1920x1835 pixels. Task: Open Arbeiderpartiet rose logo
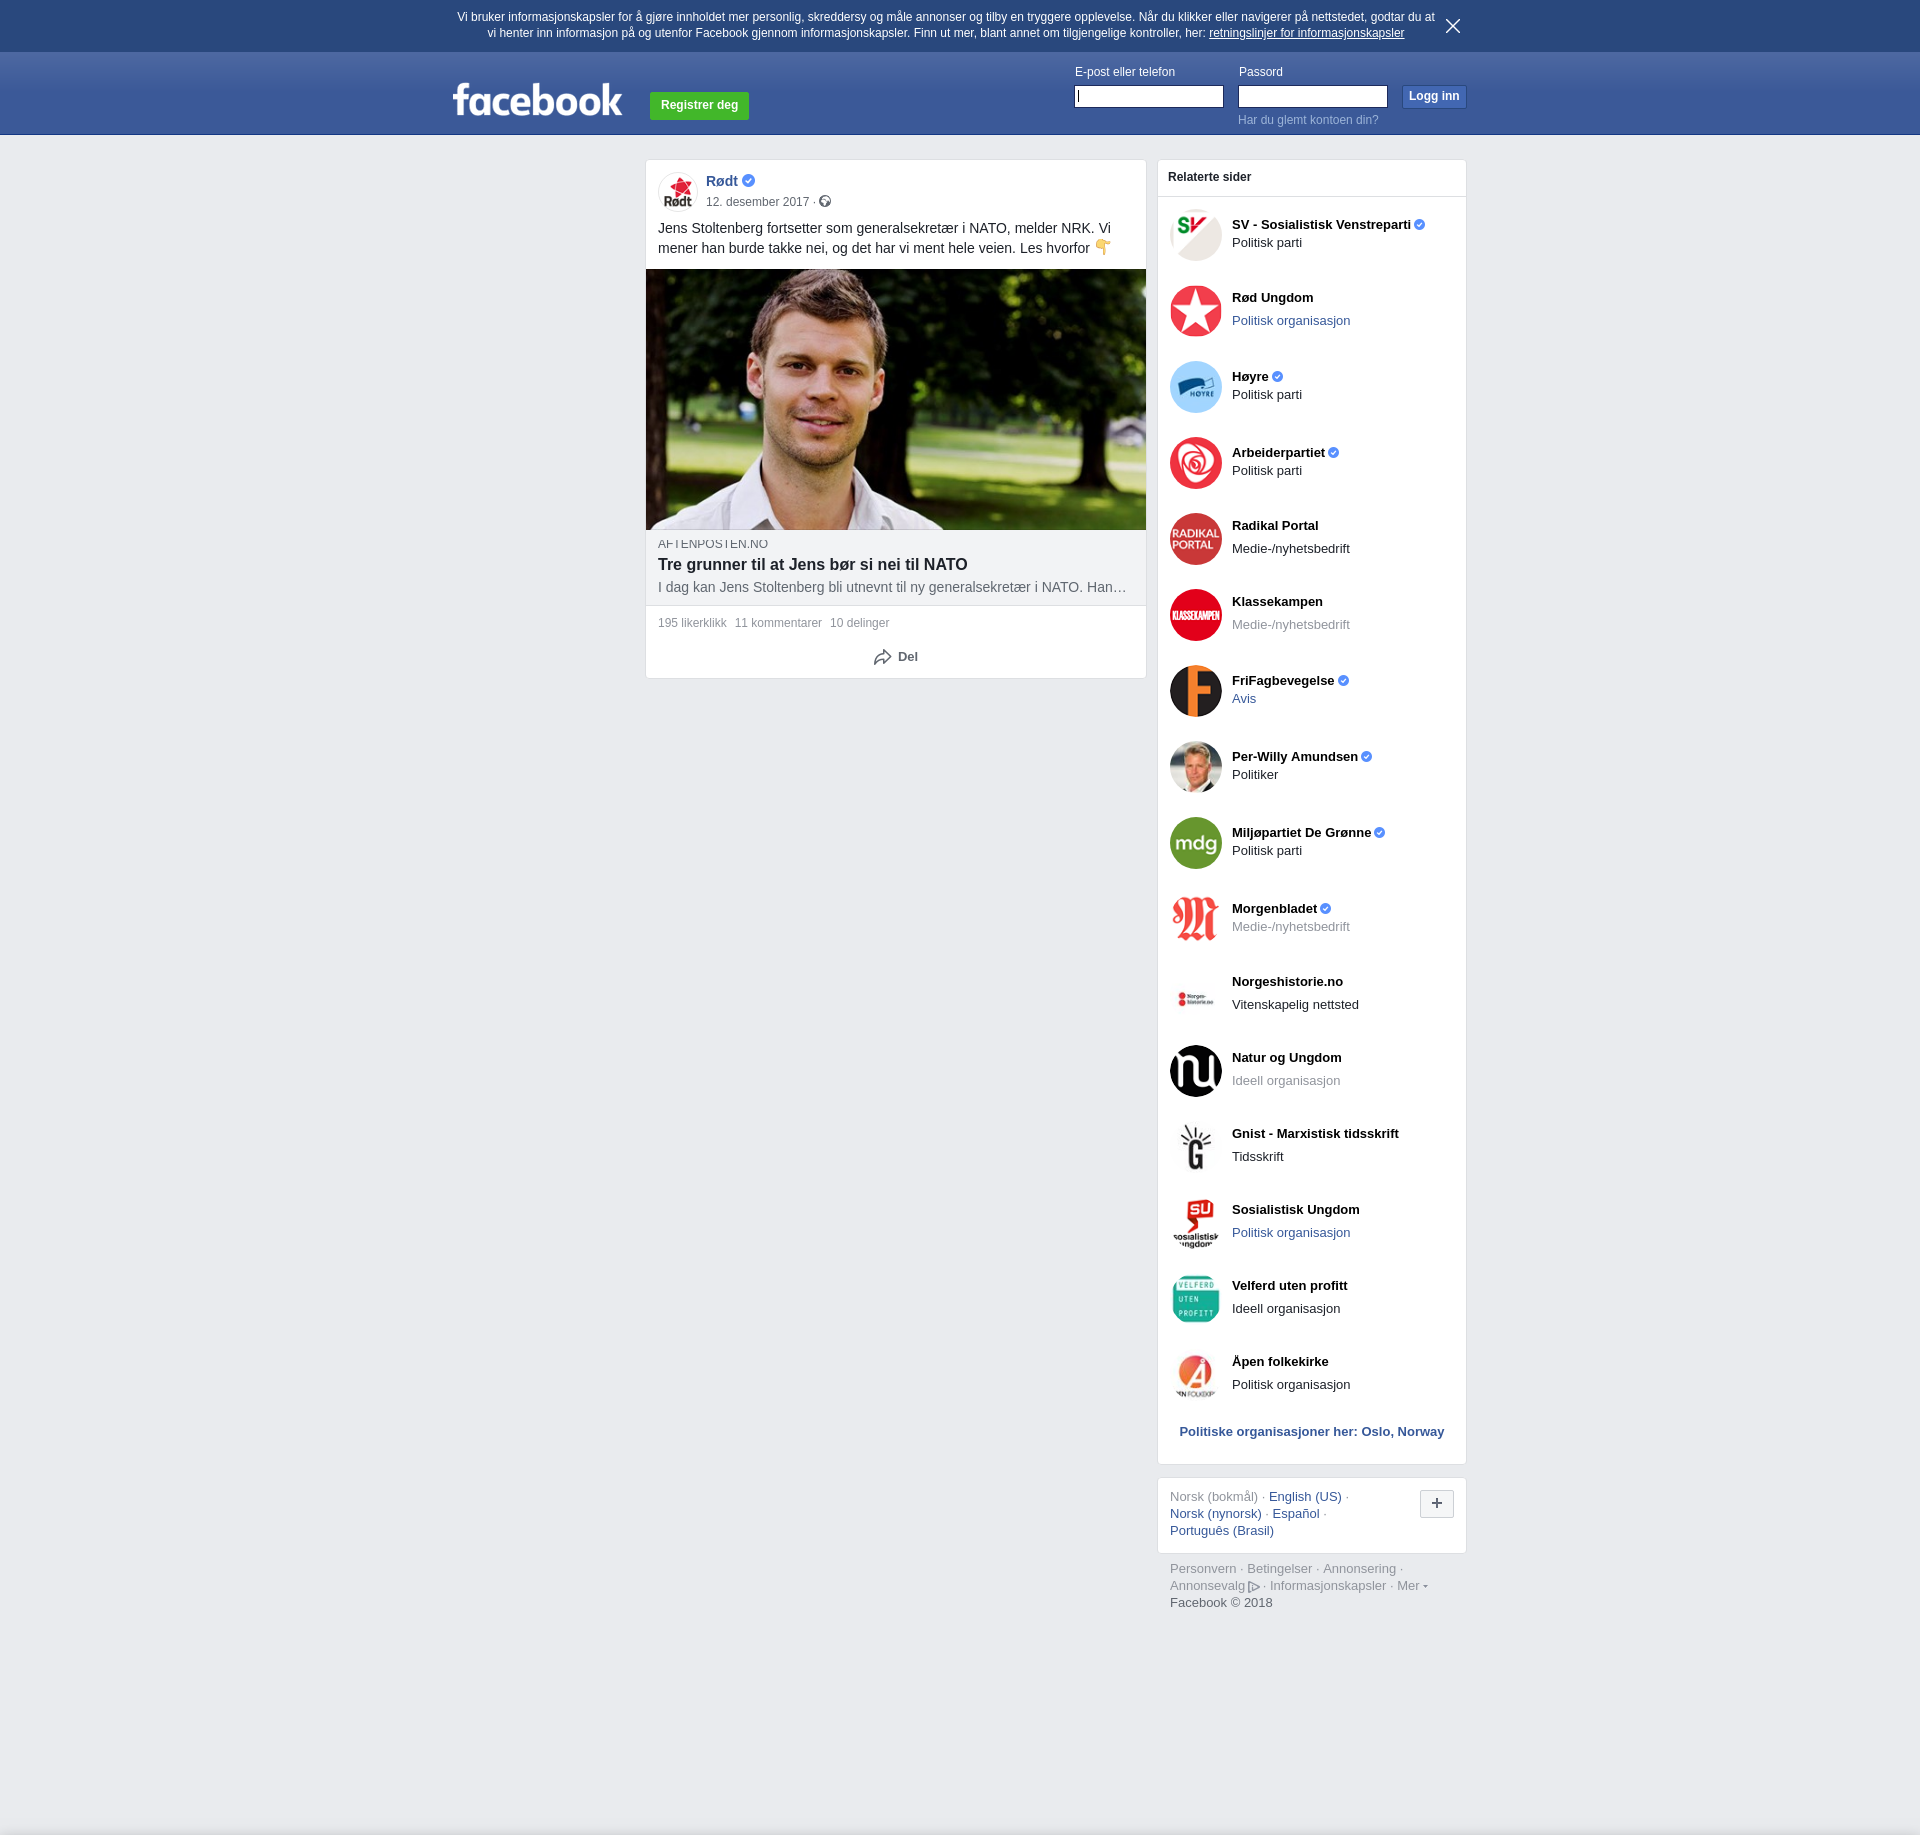point(1196,463)
